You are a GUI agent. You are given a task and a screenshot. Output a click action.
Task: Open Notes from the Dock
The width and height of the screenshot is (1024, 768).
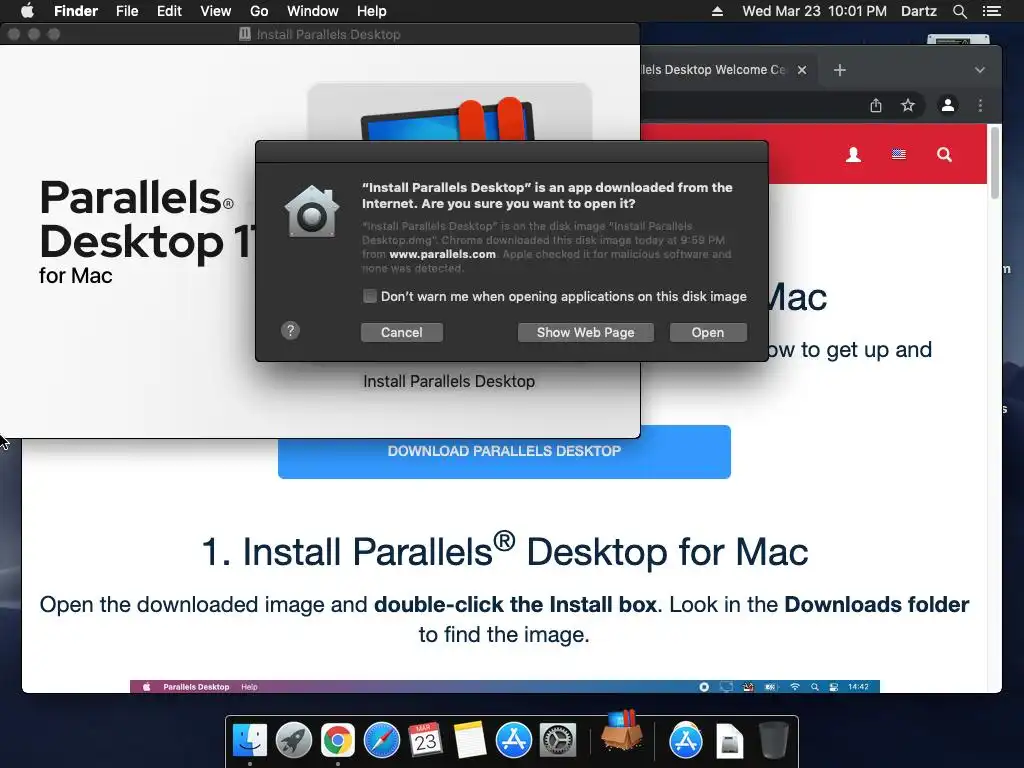(470, 741)
